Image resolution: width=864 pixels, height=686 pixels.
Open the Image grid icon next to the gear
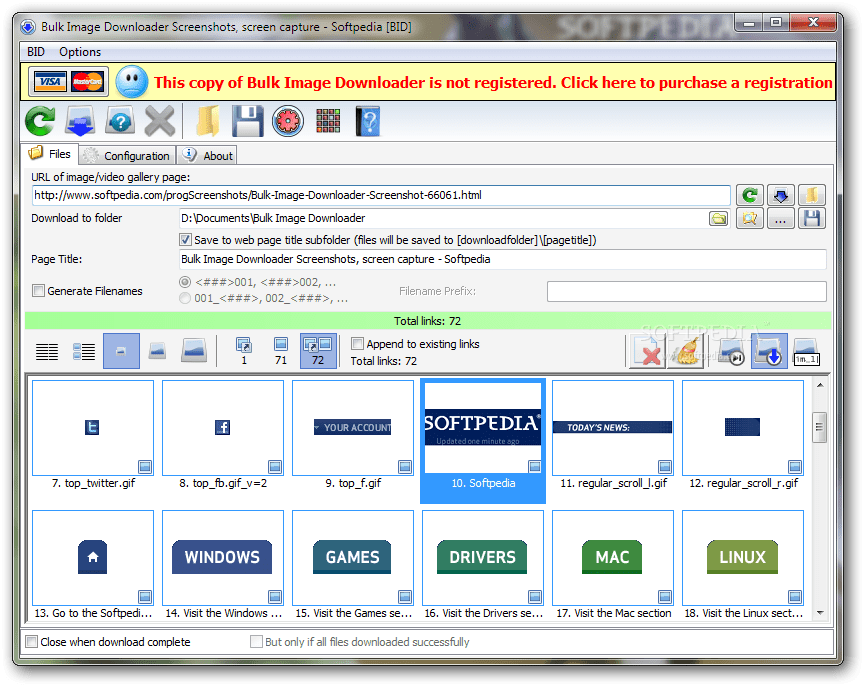[x=326, y=120]
